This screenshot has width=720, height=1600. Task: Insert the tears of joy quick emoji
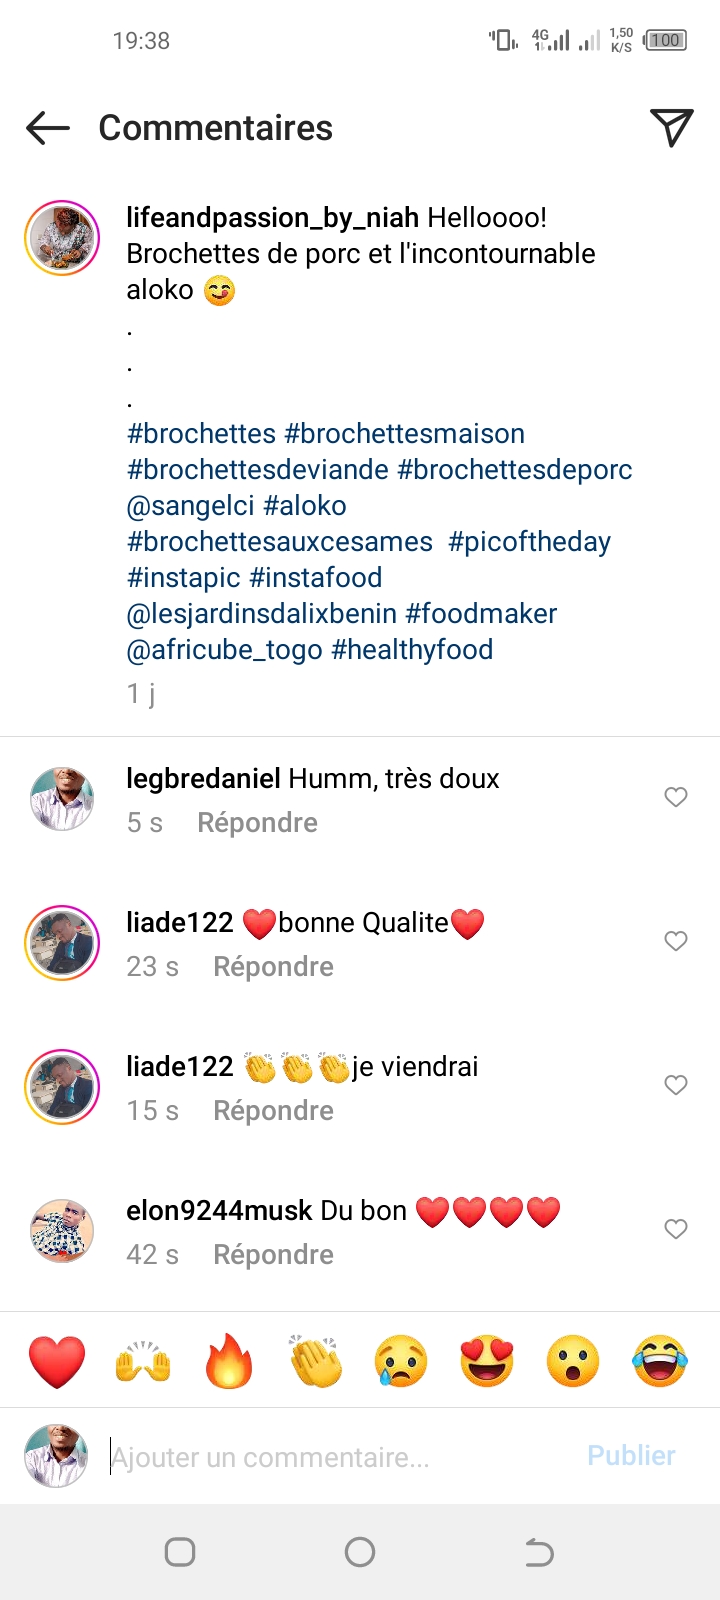click(x=660, y=1361)
